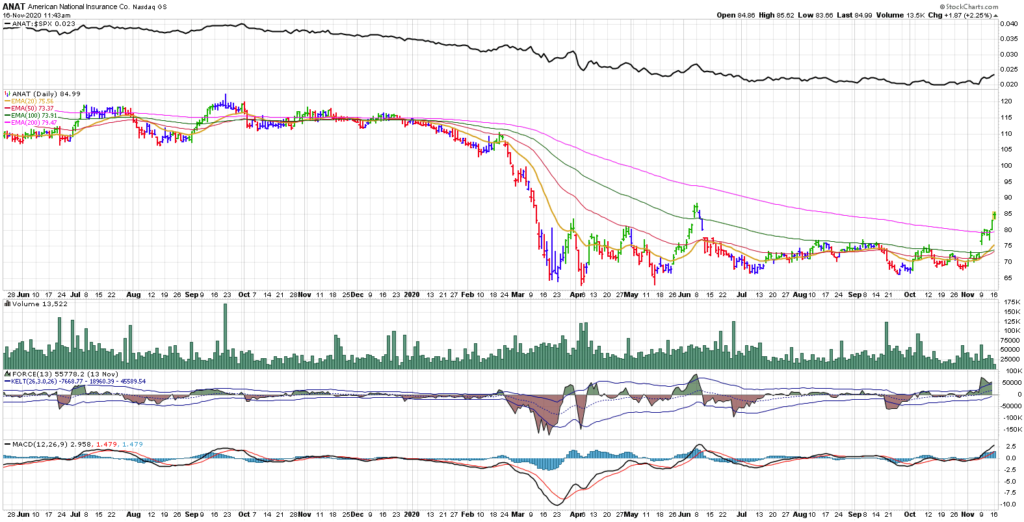The width and height of the screenshot is (1024, 522).
Task: Click the 85 price axis label
Action: click(x=1006, y=214)
